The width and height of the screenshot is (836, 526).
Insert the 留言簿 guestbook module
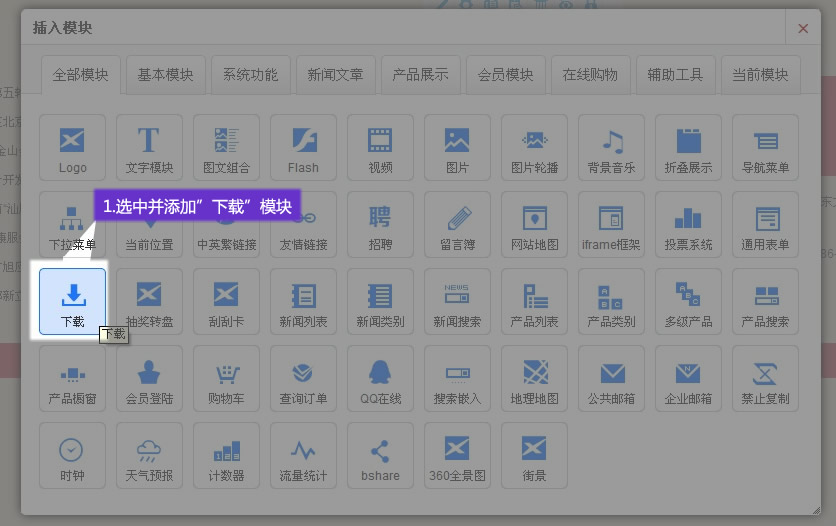click(x=457, y=224)
